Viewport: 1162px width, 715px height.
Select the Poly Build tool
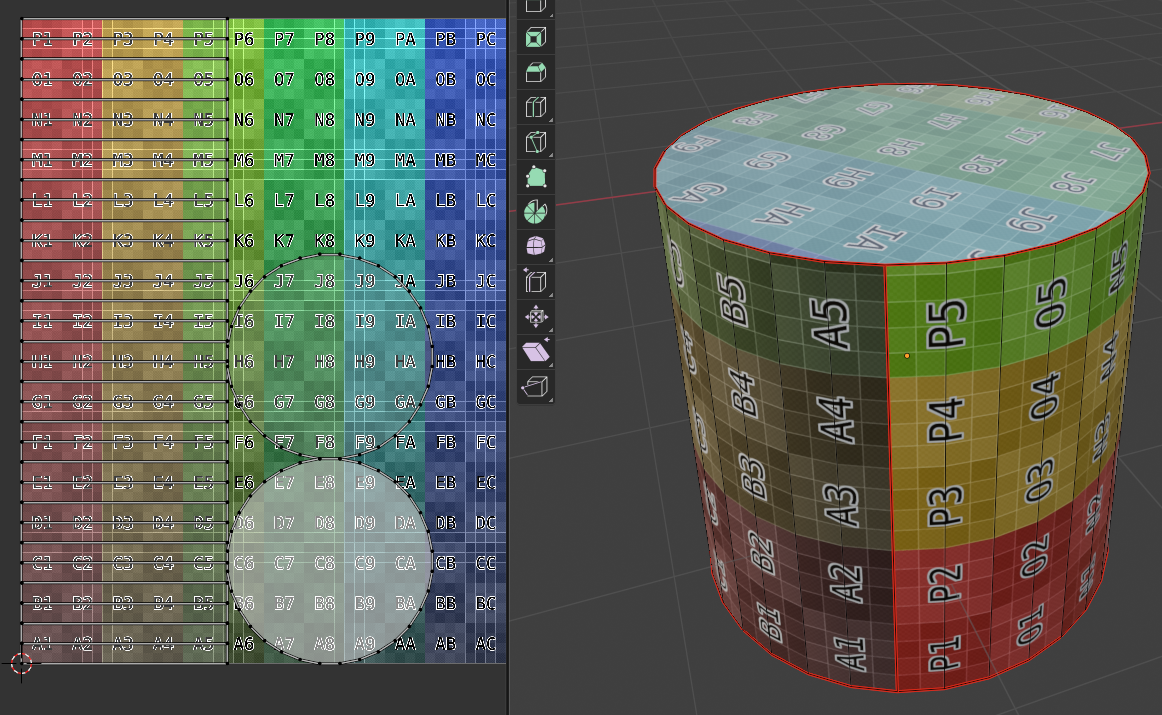point(536,178)
